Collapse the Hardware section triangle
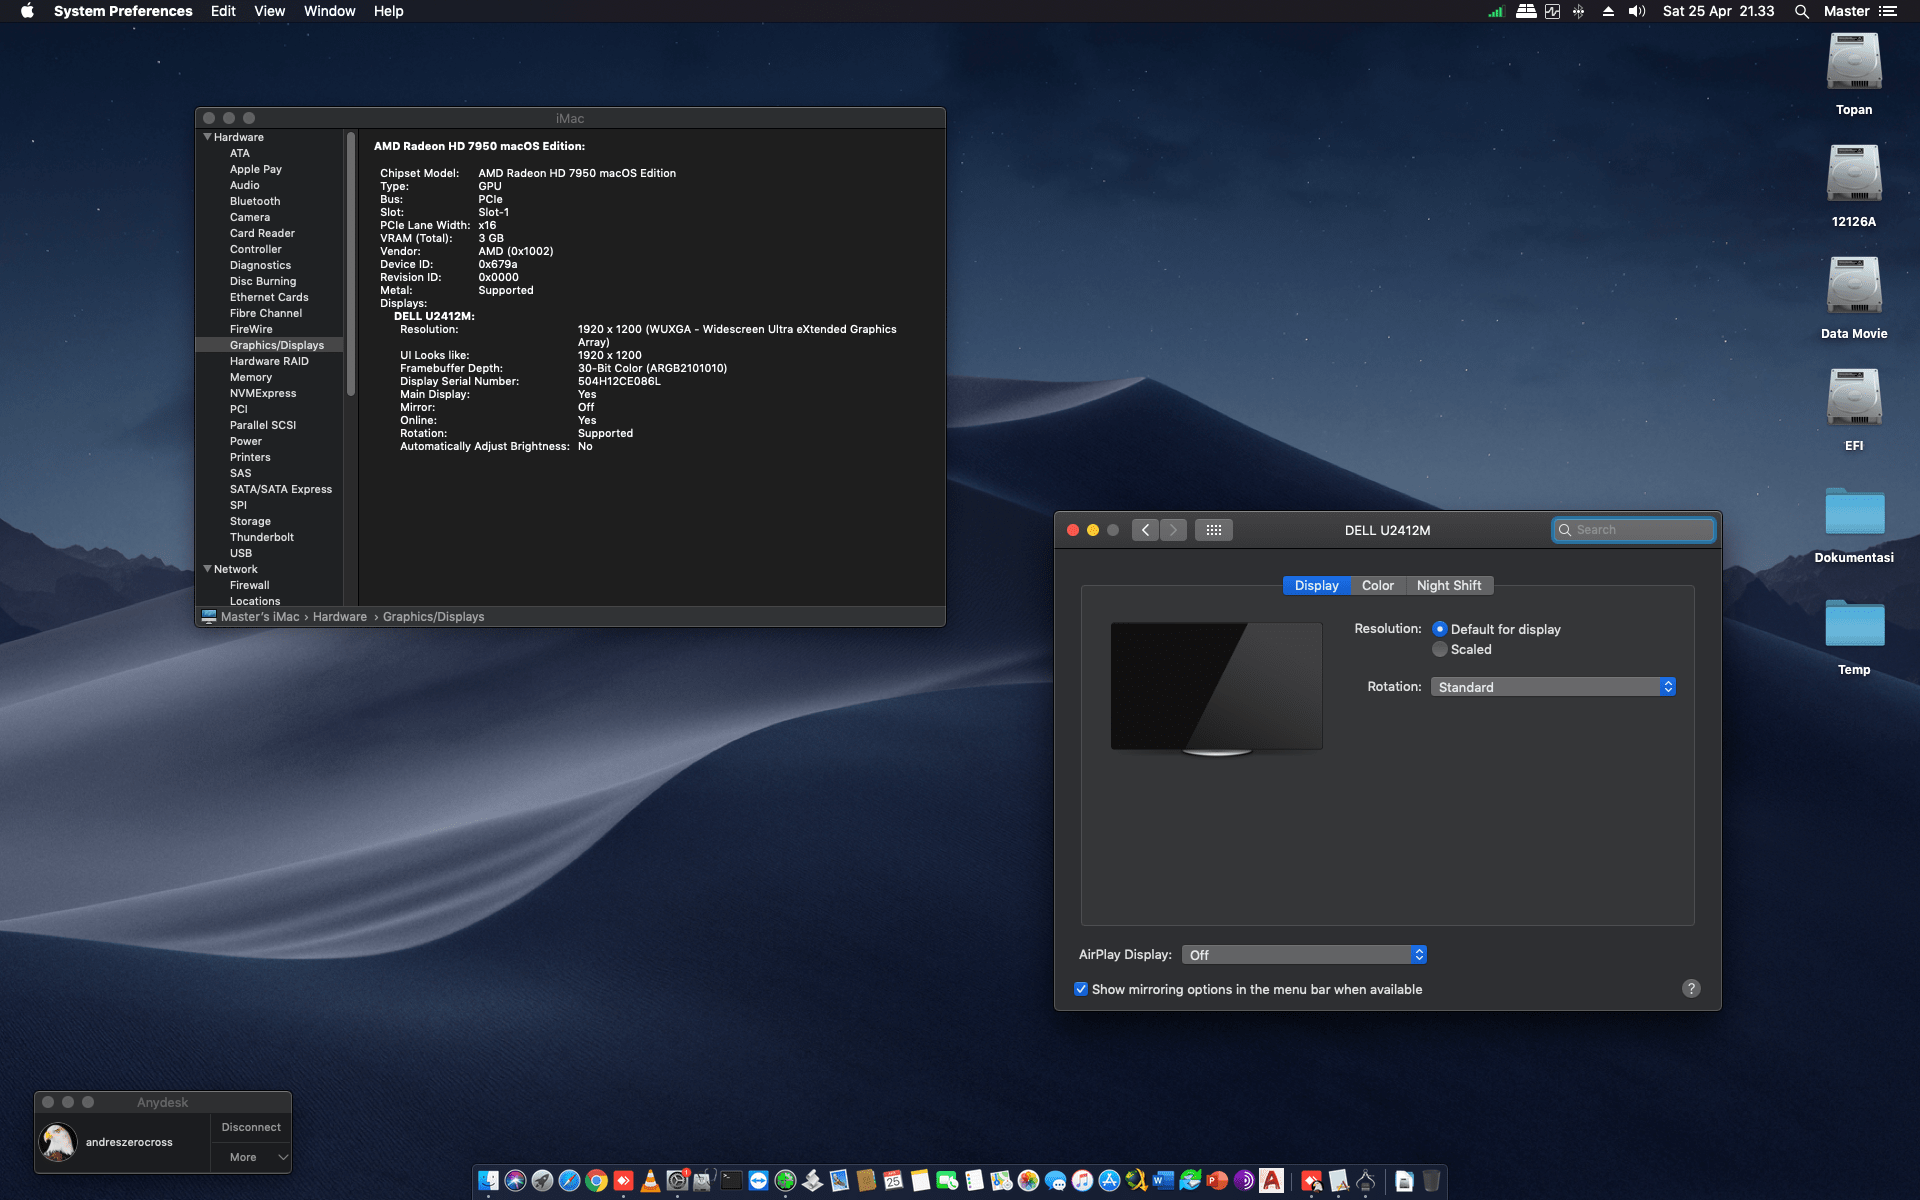Screen dimensions: 1920x1200 click(207, 137)
